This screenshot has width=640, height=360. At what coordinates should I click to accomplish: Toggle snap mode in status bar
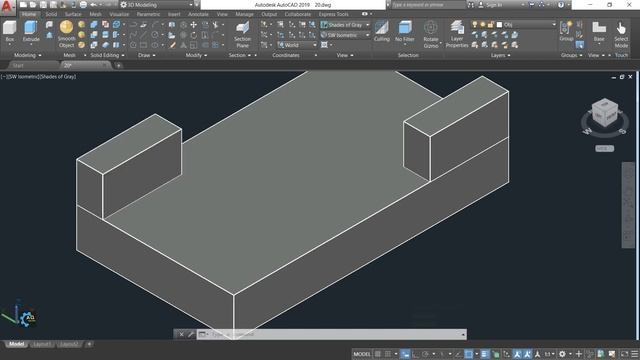pyautogui.click(x=388, y=354)
